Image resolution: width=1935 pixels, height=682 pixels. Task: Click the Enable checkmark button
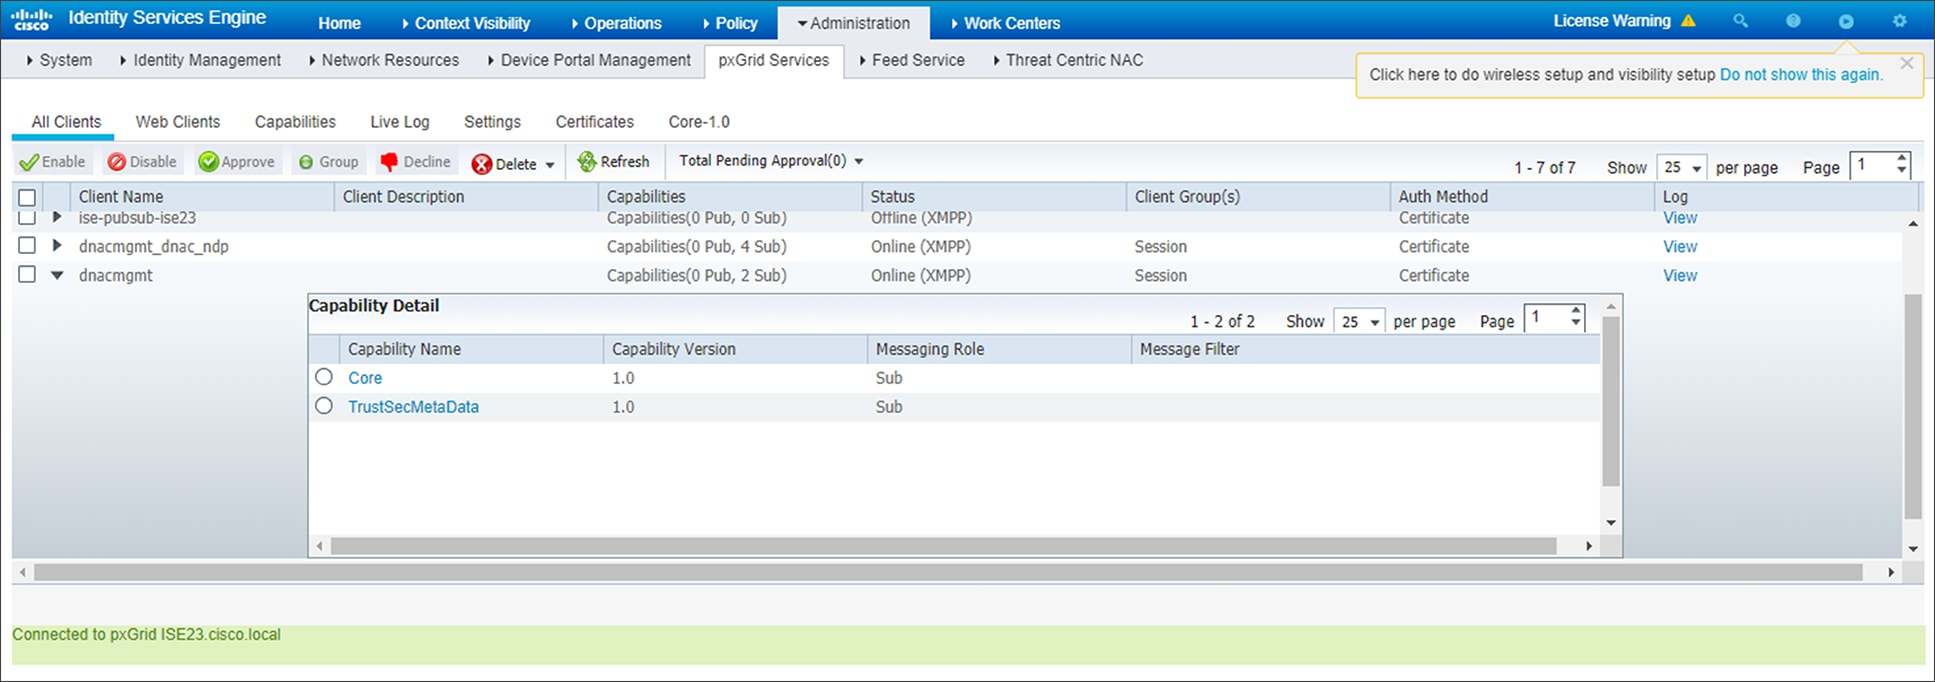(53, 162)
